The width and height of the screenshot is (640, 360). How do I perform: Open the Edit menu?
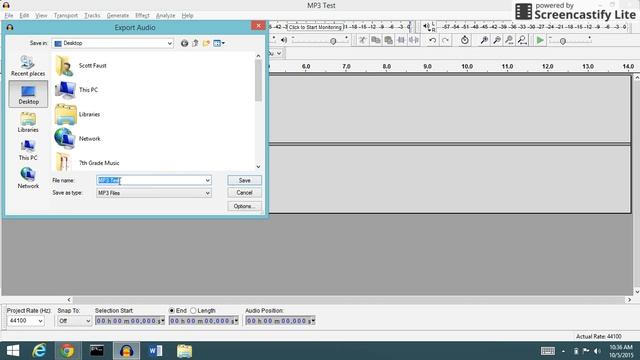[x=24, y=16]
